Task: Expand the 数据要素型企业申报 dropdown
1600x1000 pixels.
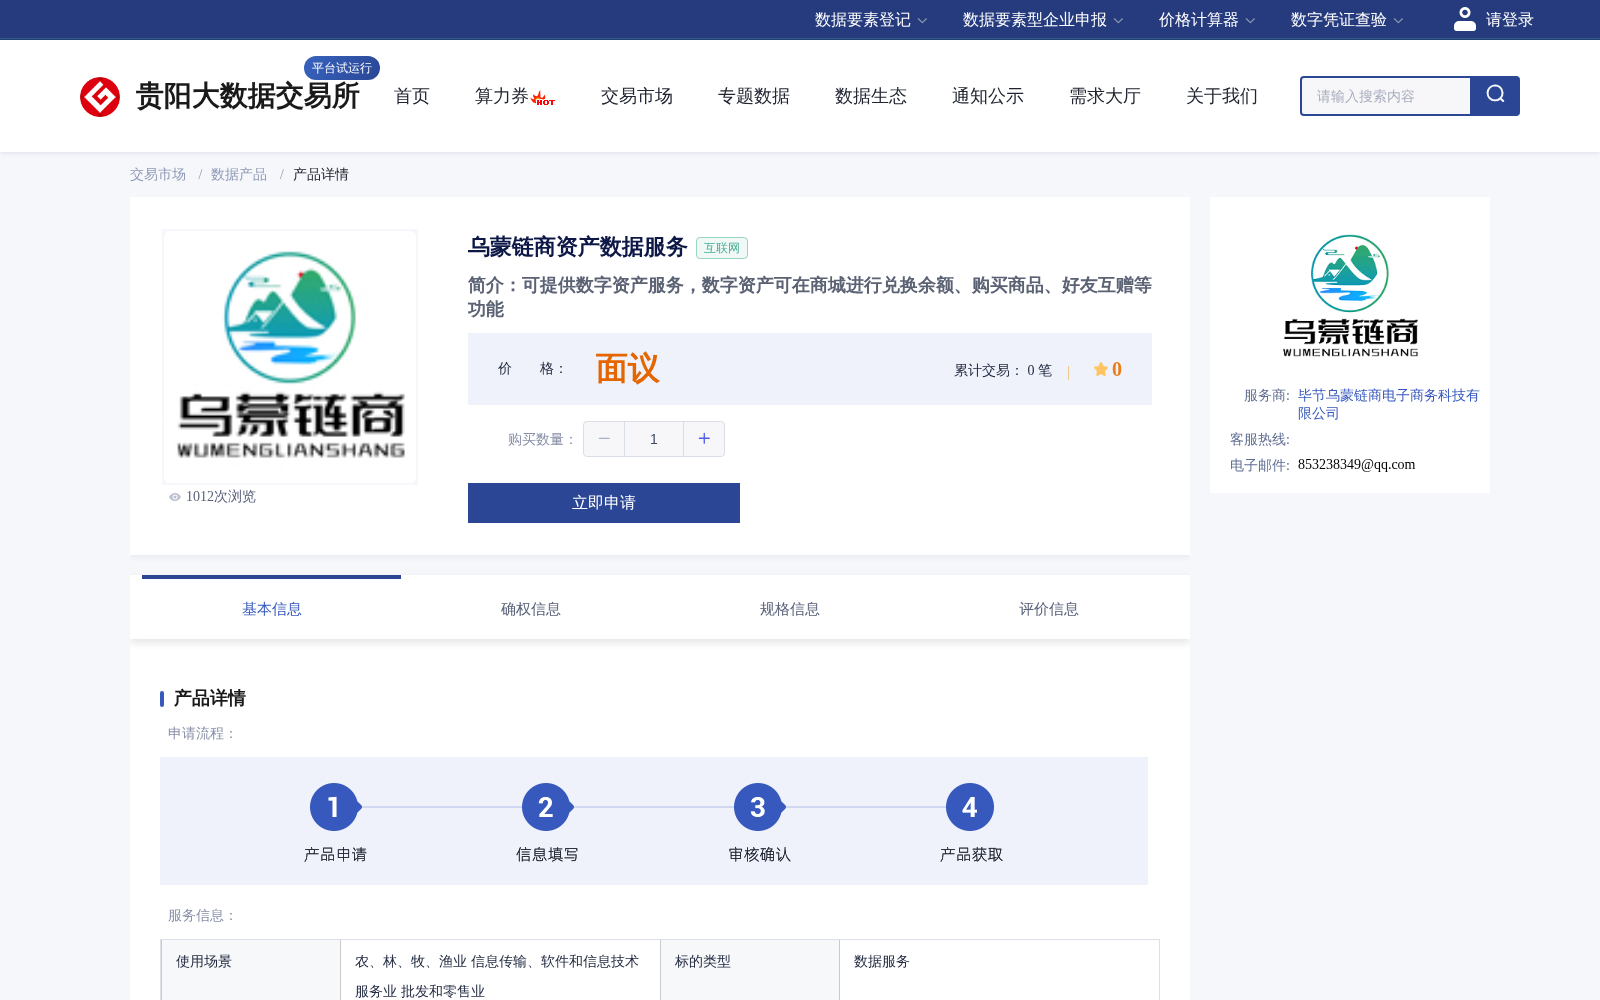Action: [x=1042, y=20]
